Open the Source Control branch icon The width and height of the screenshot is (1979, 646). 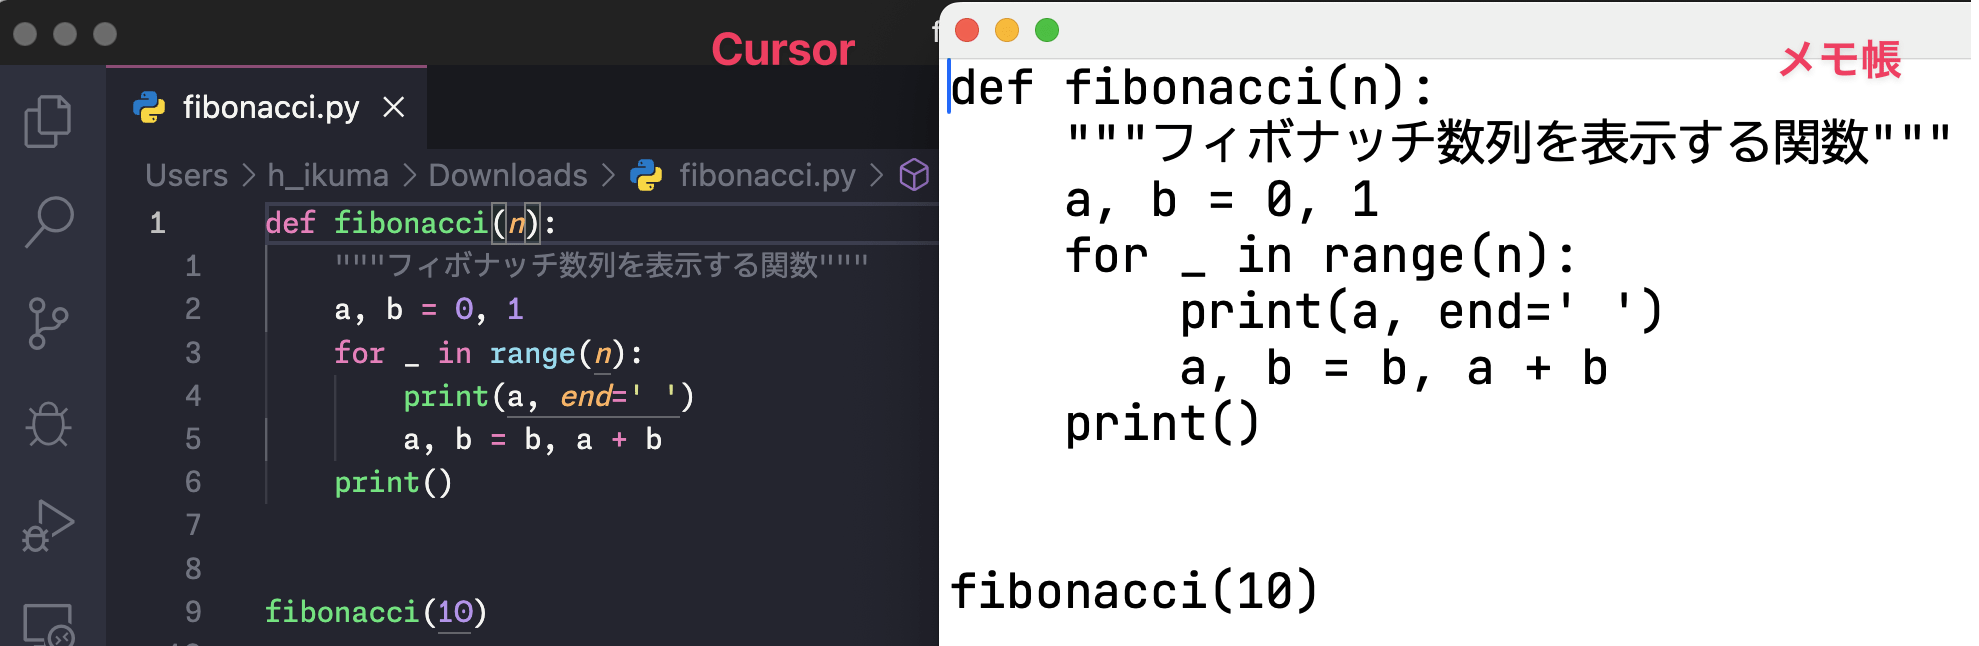48,323
